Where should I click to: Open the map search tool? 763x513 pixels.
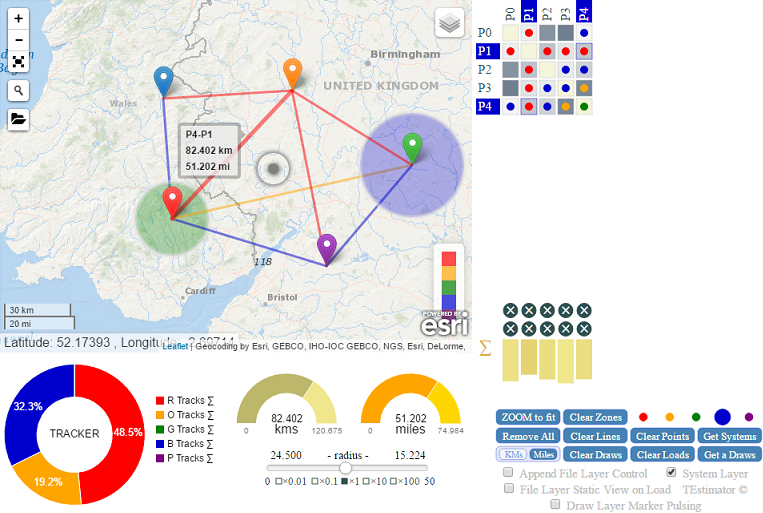[19, 91]
